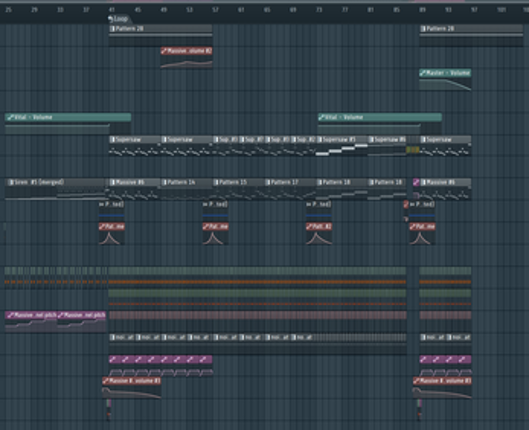Click bar 57 on the timeline ruler

pos(215,10)
